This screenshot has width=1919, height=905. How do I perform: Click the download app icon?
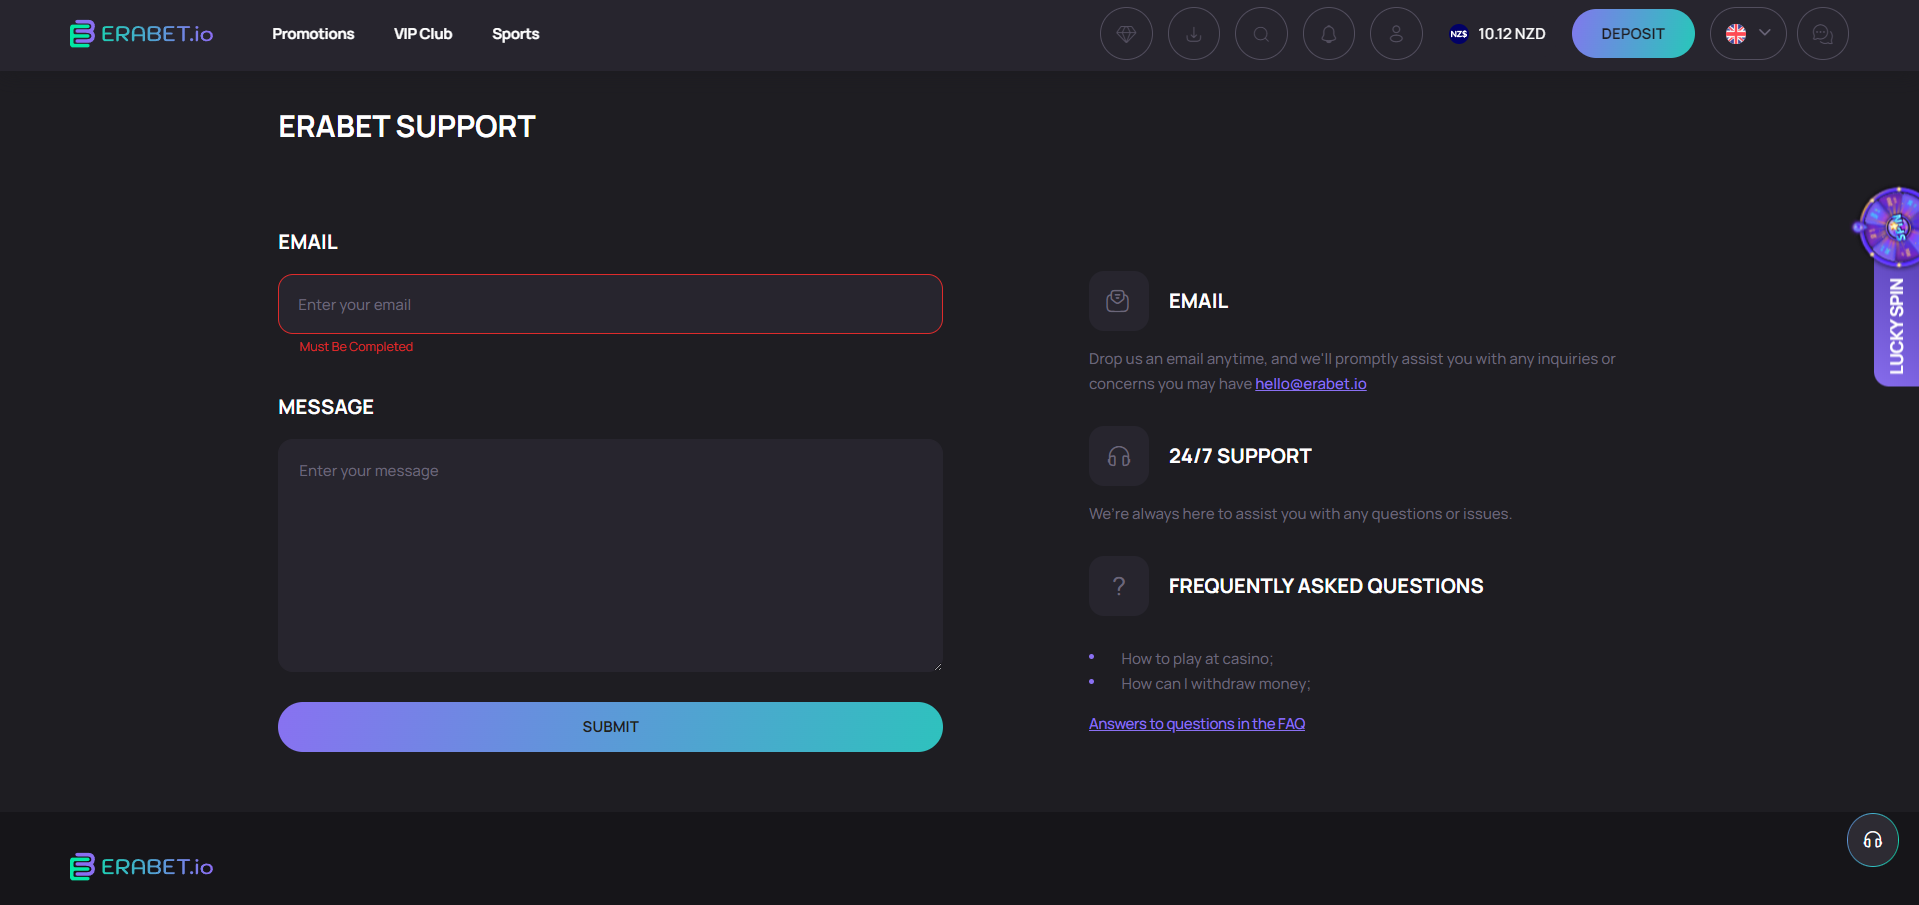[1194, 34]
